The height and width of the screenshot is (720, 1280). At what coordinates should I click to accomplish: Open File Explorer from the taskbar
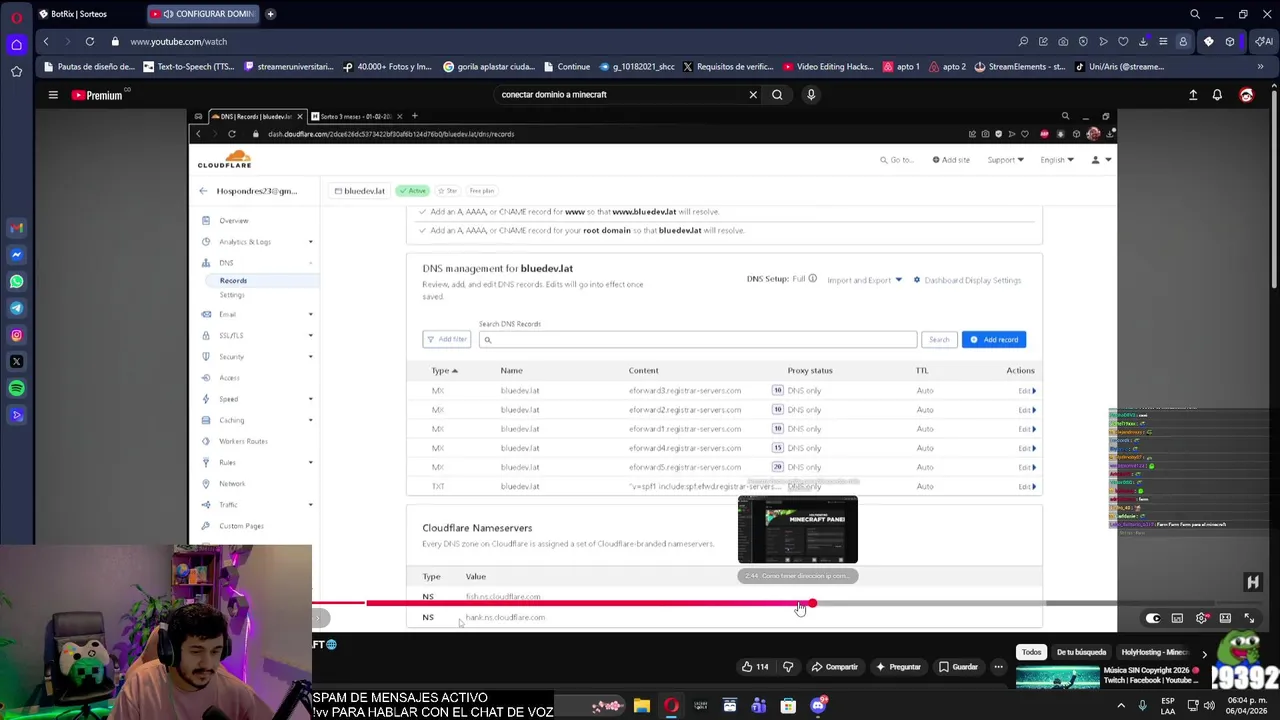641,706
